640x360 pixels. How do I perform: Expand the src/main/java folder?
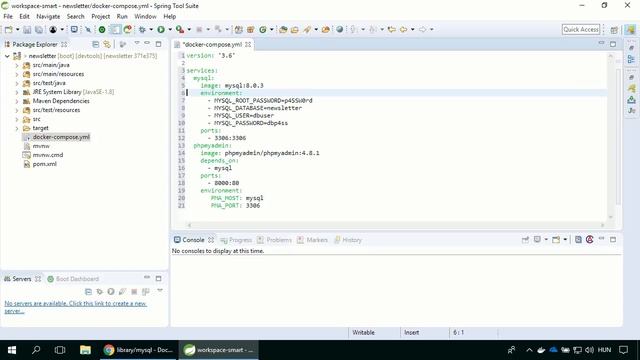pyautogui.click(x=17, y=65)
